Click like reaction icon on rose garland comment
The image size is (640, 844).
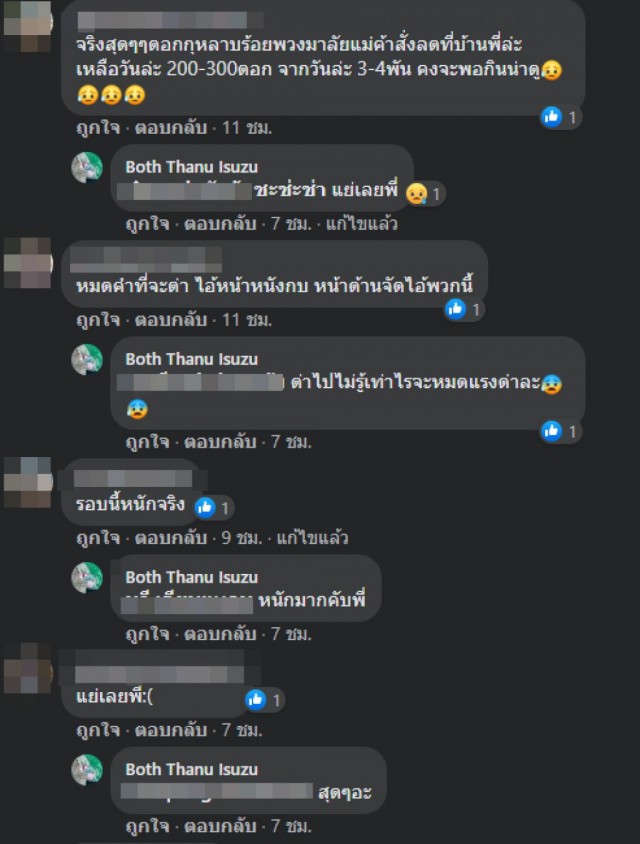[x=552, y=117]
